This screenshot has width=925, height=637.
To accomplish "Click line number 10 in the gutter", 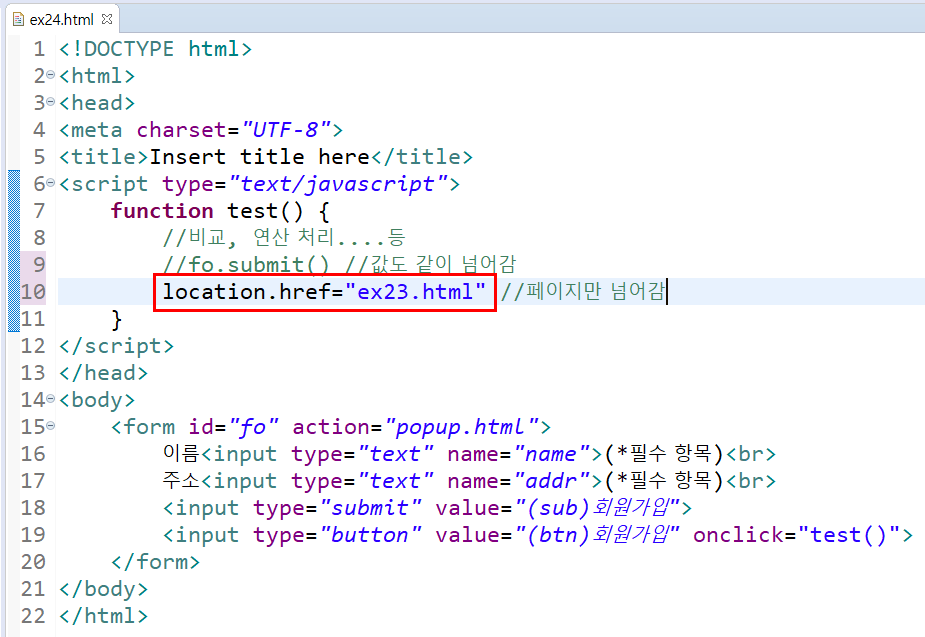I will click(33, 292).
